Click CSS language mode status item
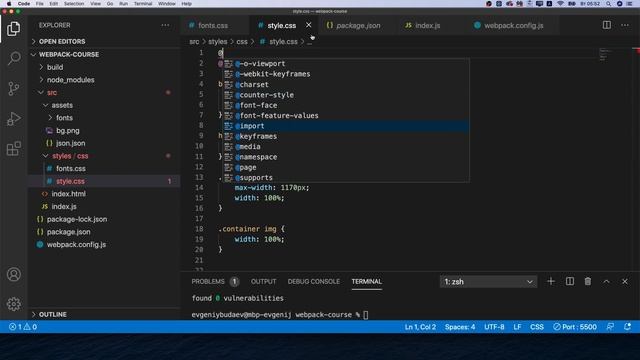The height and width of the screenshot is (360, 640). click(x=537, y=327)
